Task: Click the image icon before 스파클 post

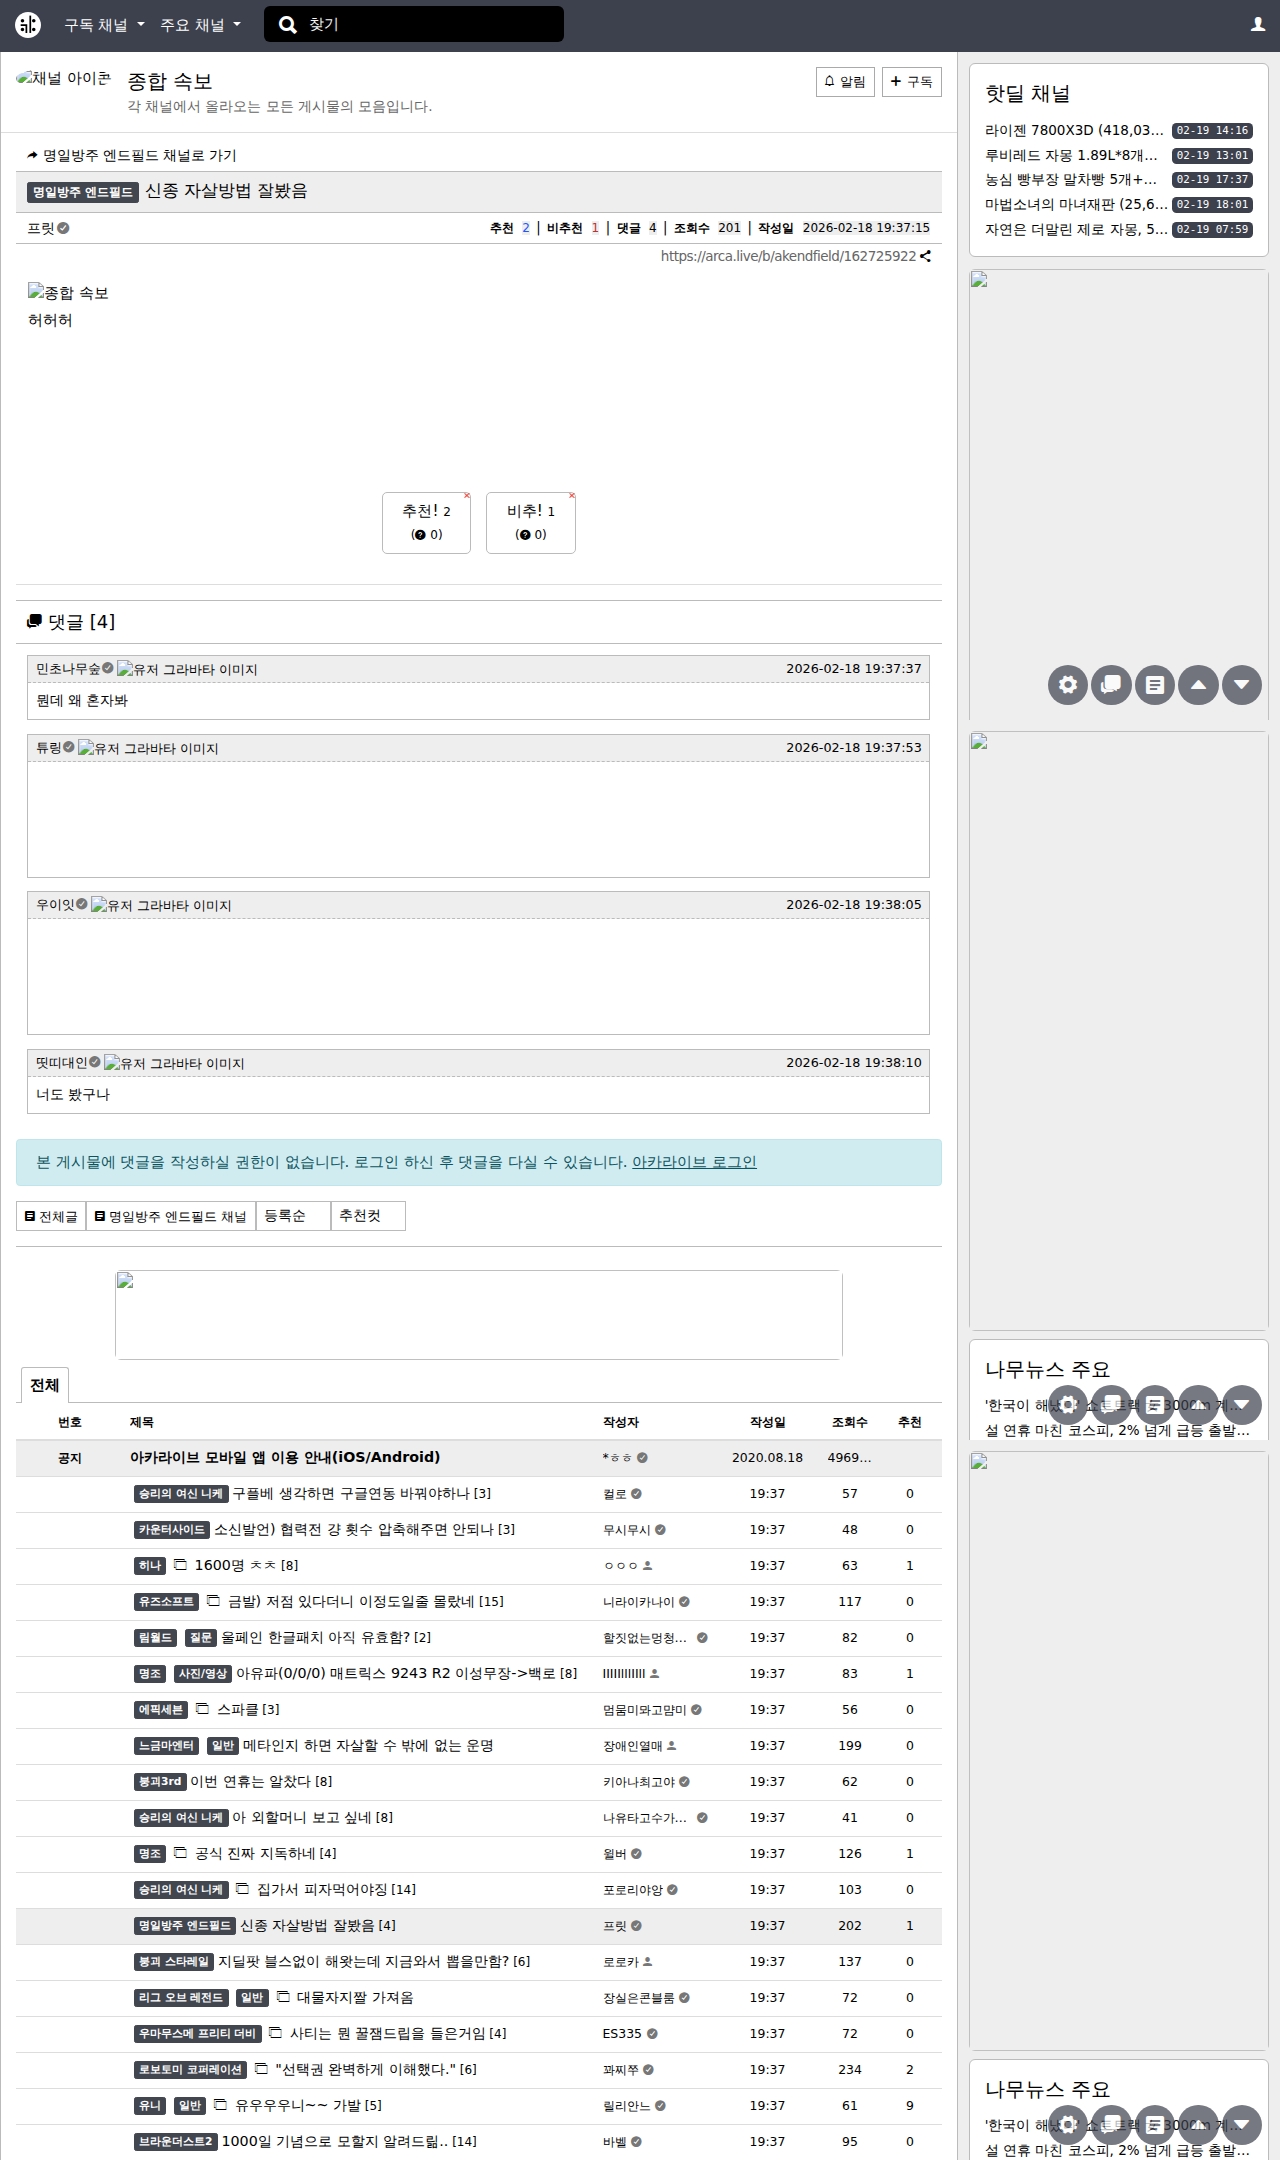Action: [202, 1709]
